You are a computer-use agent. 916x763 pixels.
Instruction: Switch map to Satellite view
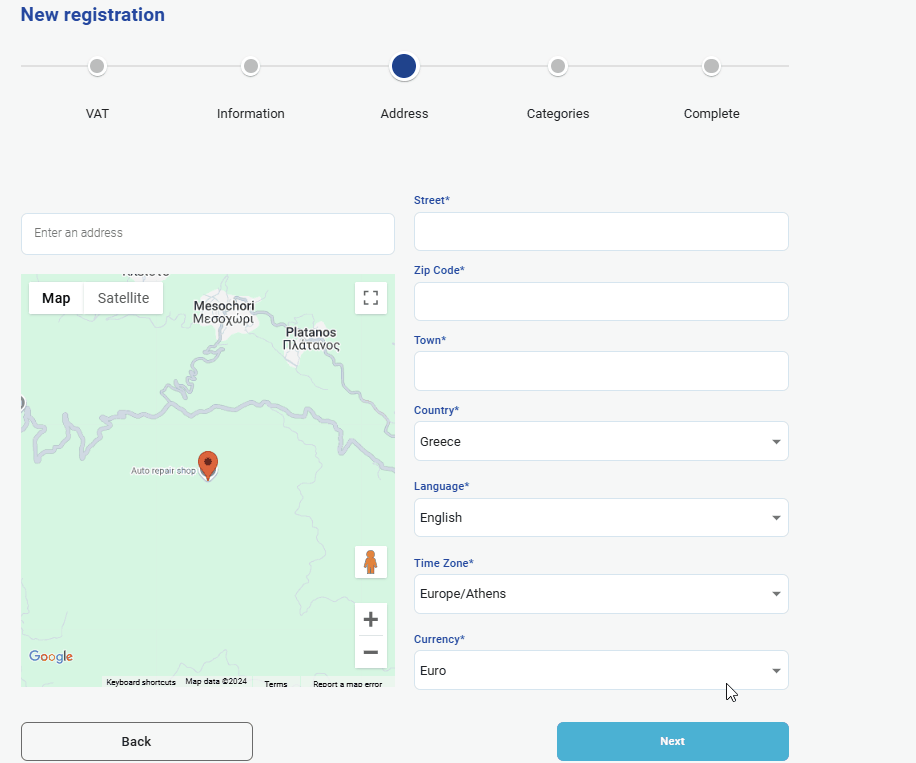pos(123,298)
